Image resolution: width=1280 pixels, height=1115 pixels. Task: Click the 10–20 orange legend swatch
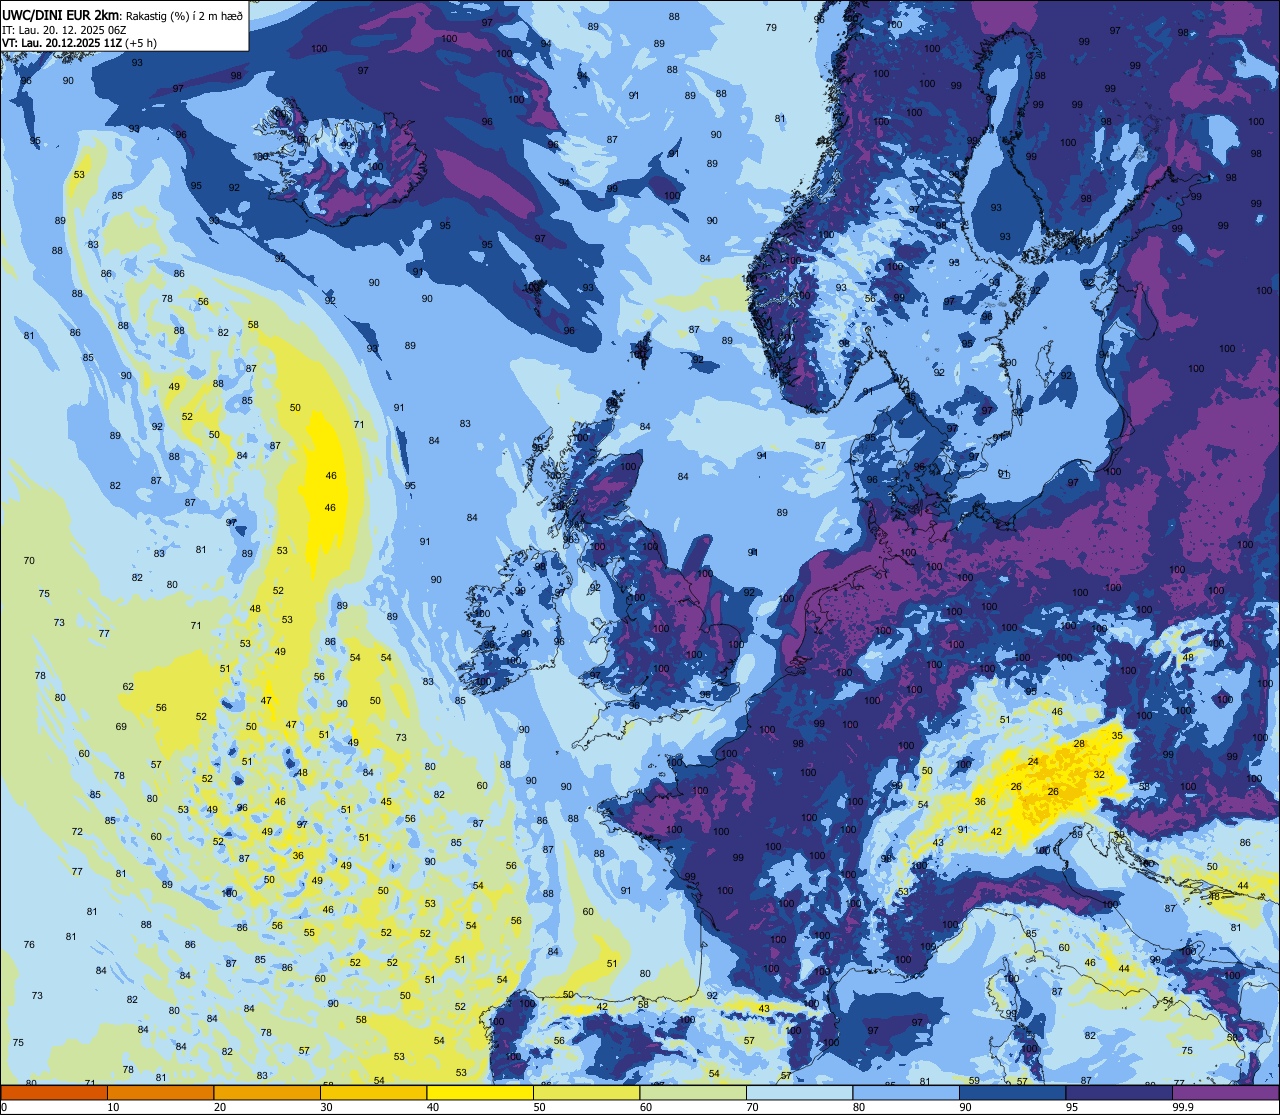click(x=160, y=1093)
